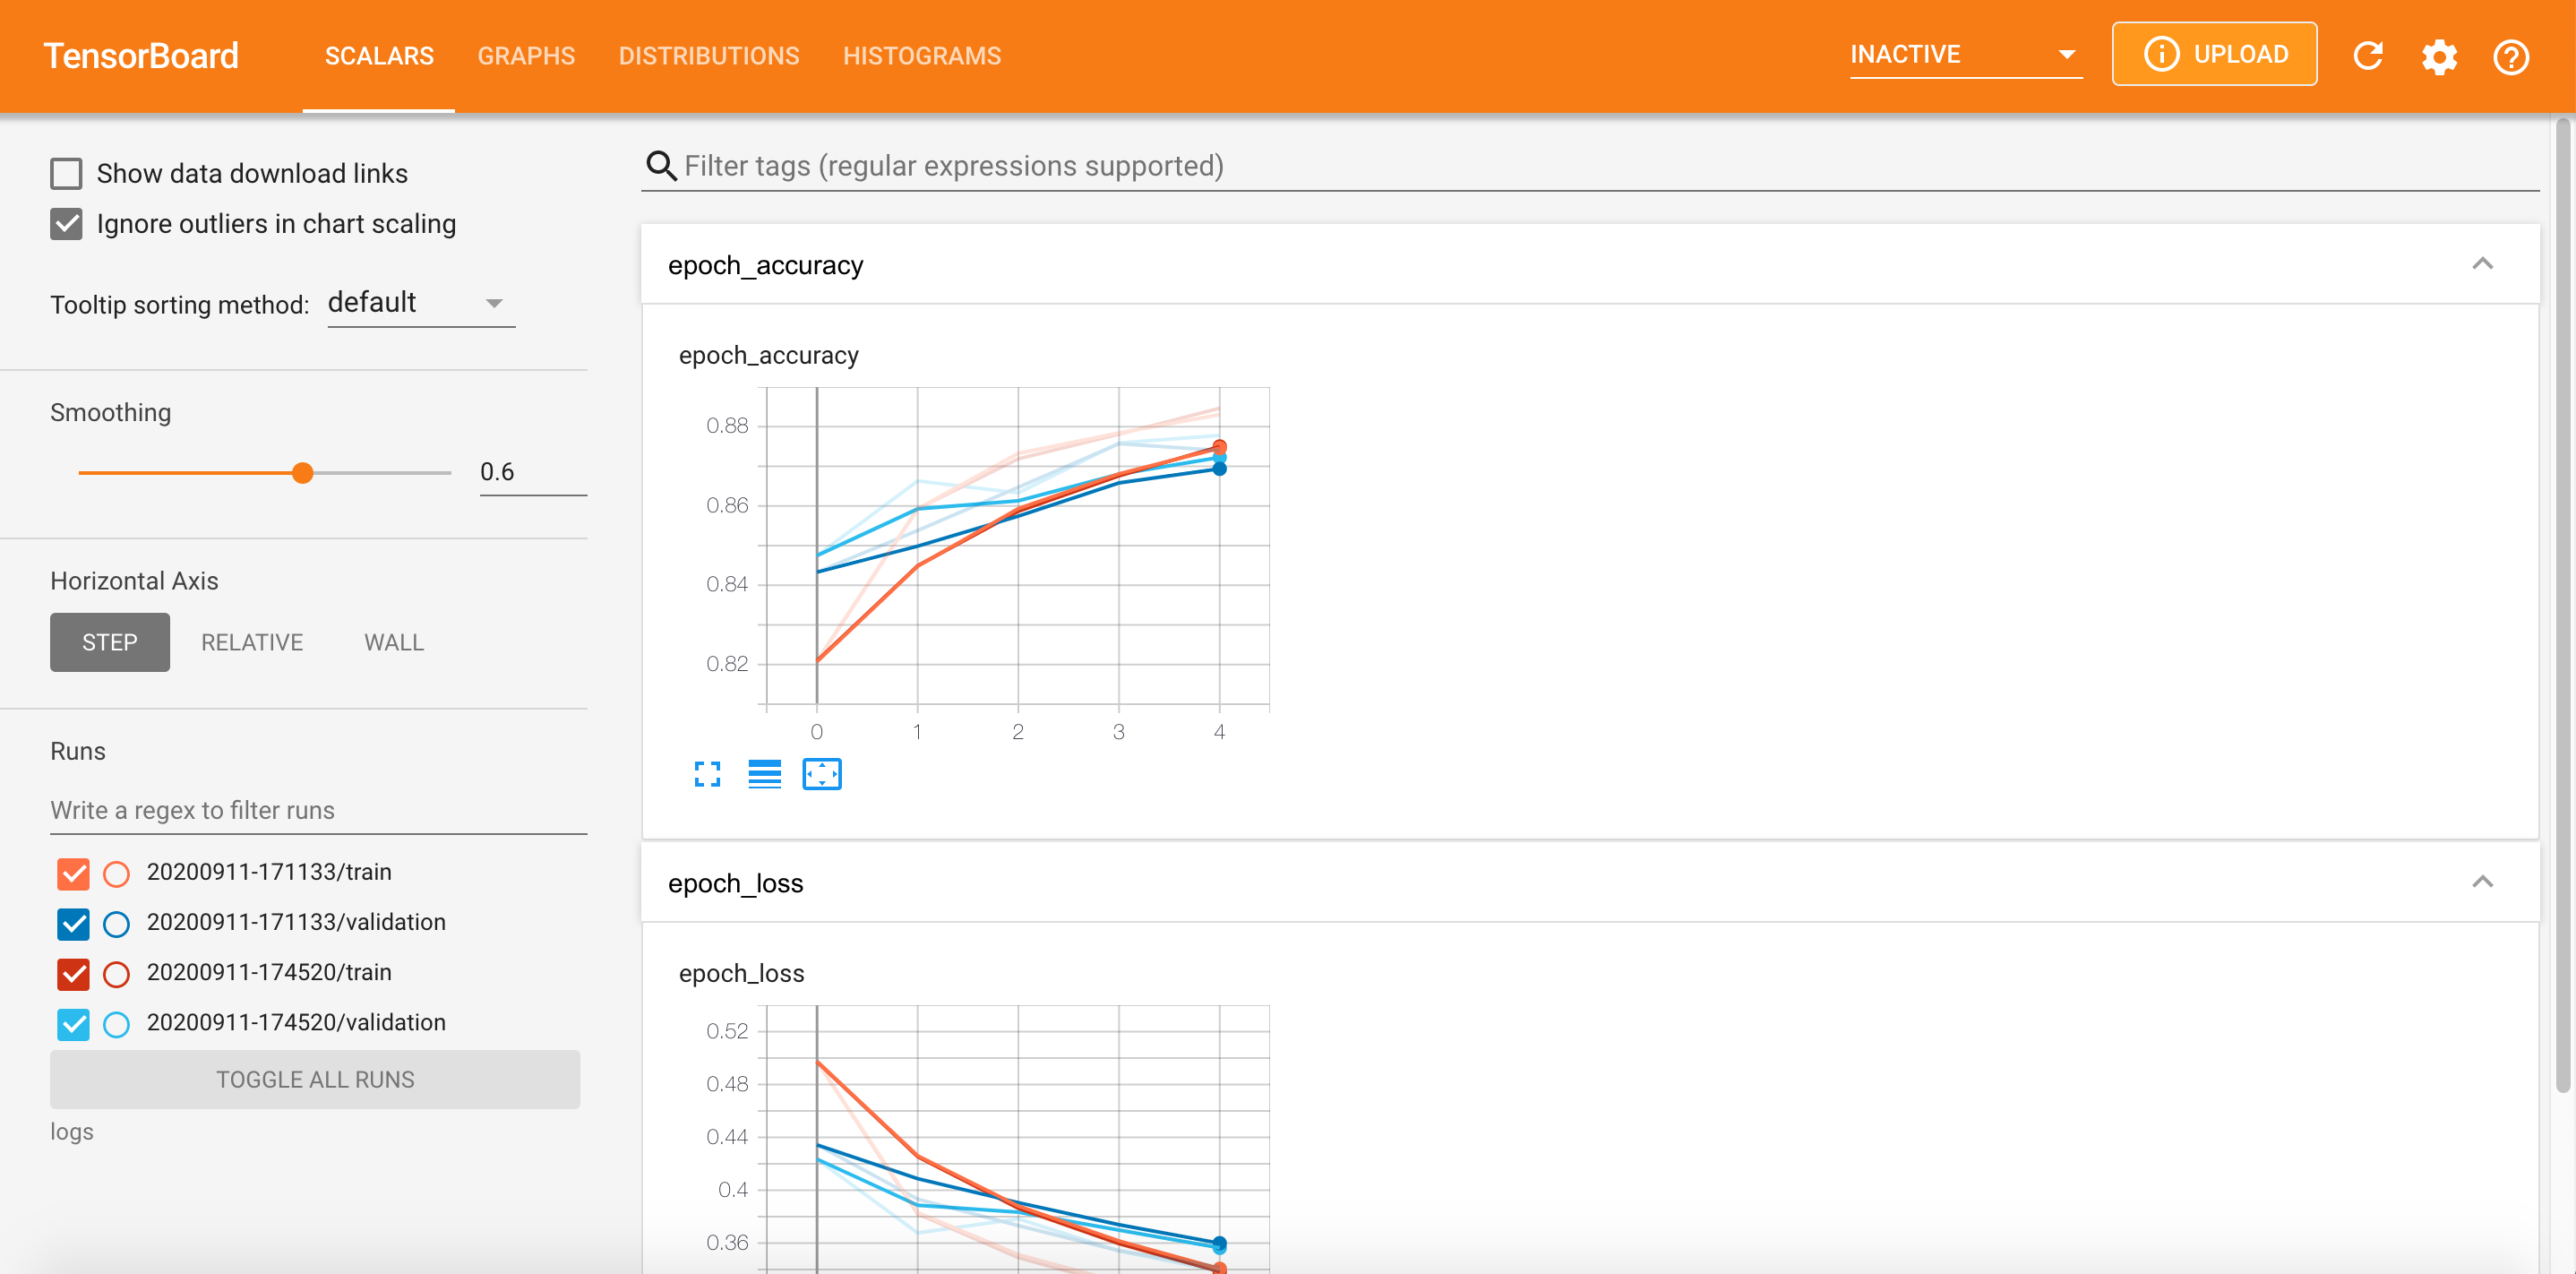The image size is (2576, 1274).
Task: Click the UPLOAD button
Action: [x=2215, y=53]
